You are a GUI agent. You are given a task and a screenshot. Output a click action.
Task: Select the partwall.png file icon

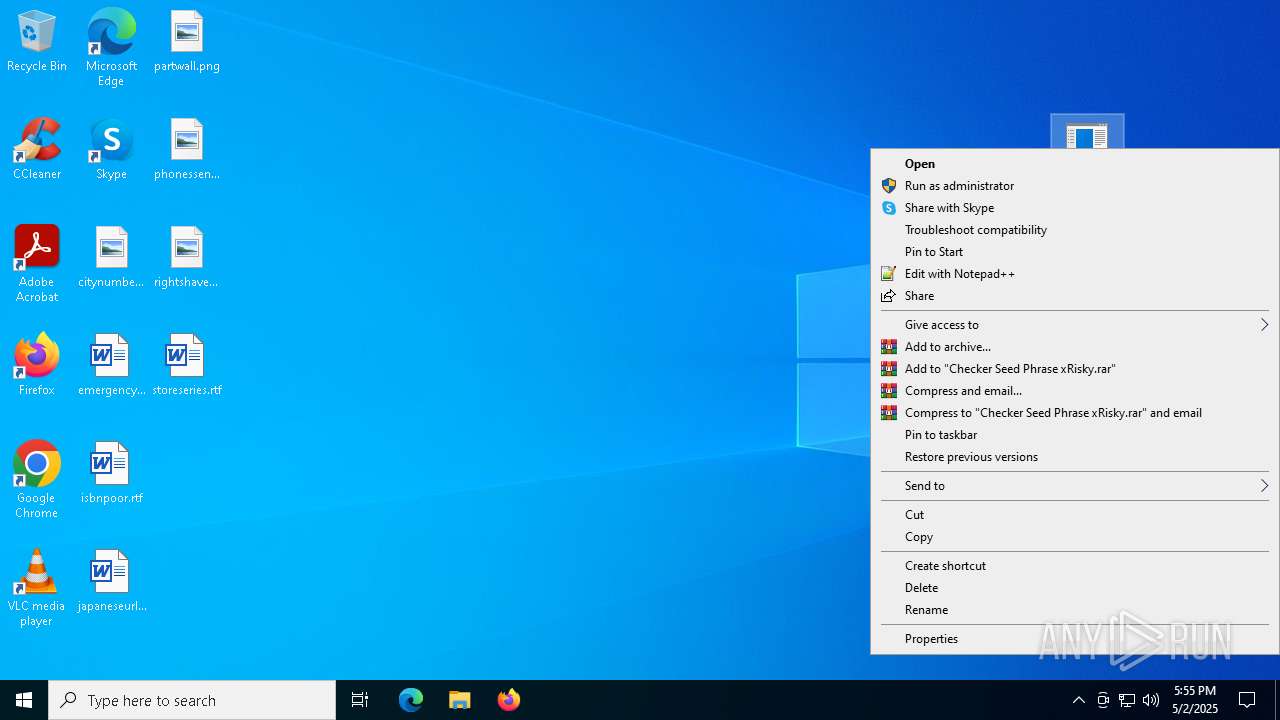(x=187, y=42)
